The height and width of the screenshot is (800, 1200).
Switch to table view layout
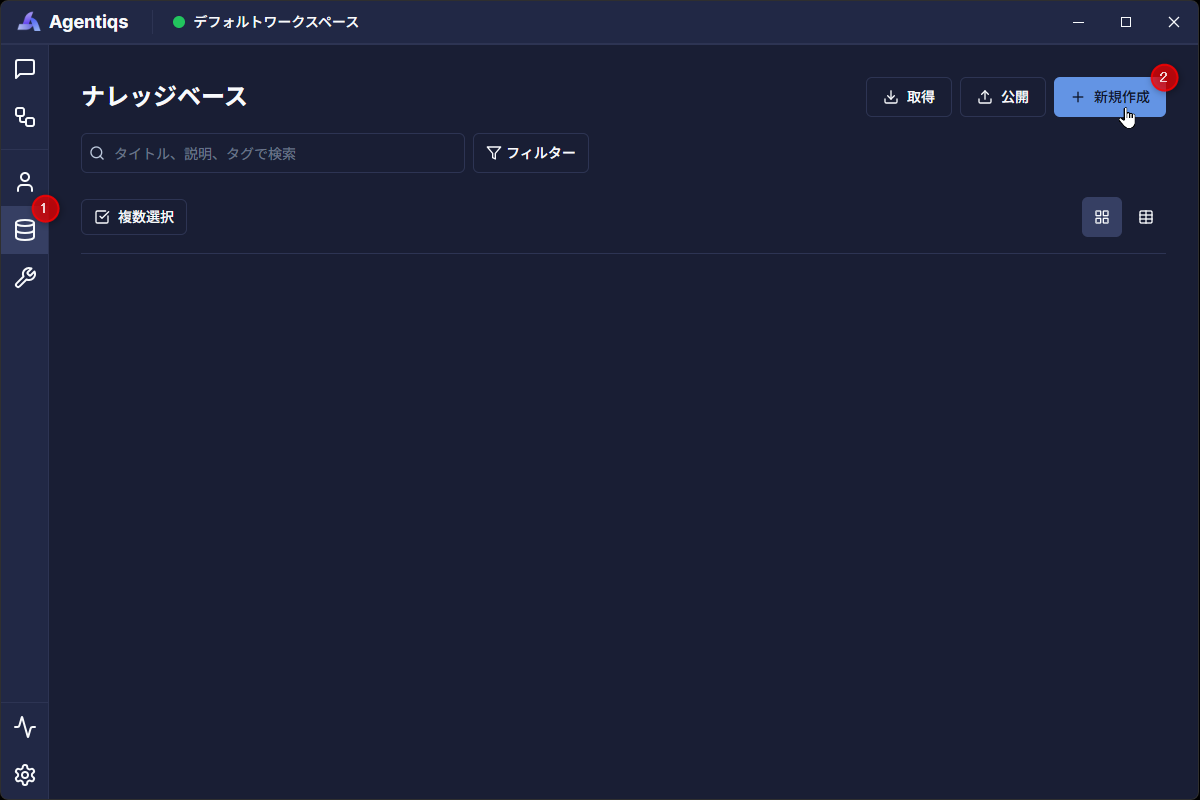point(1146,217)
